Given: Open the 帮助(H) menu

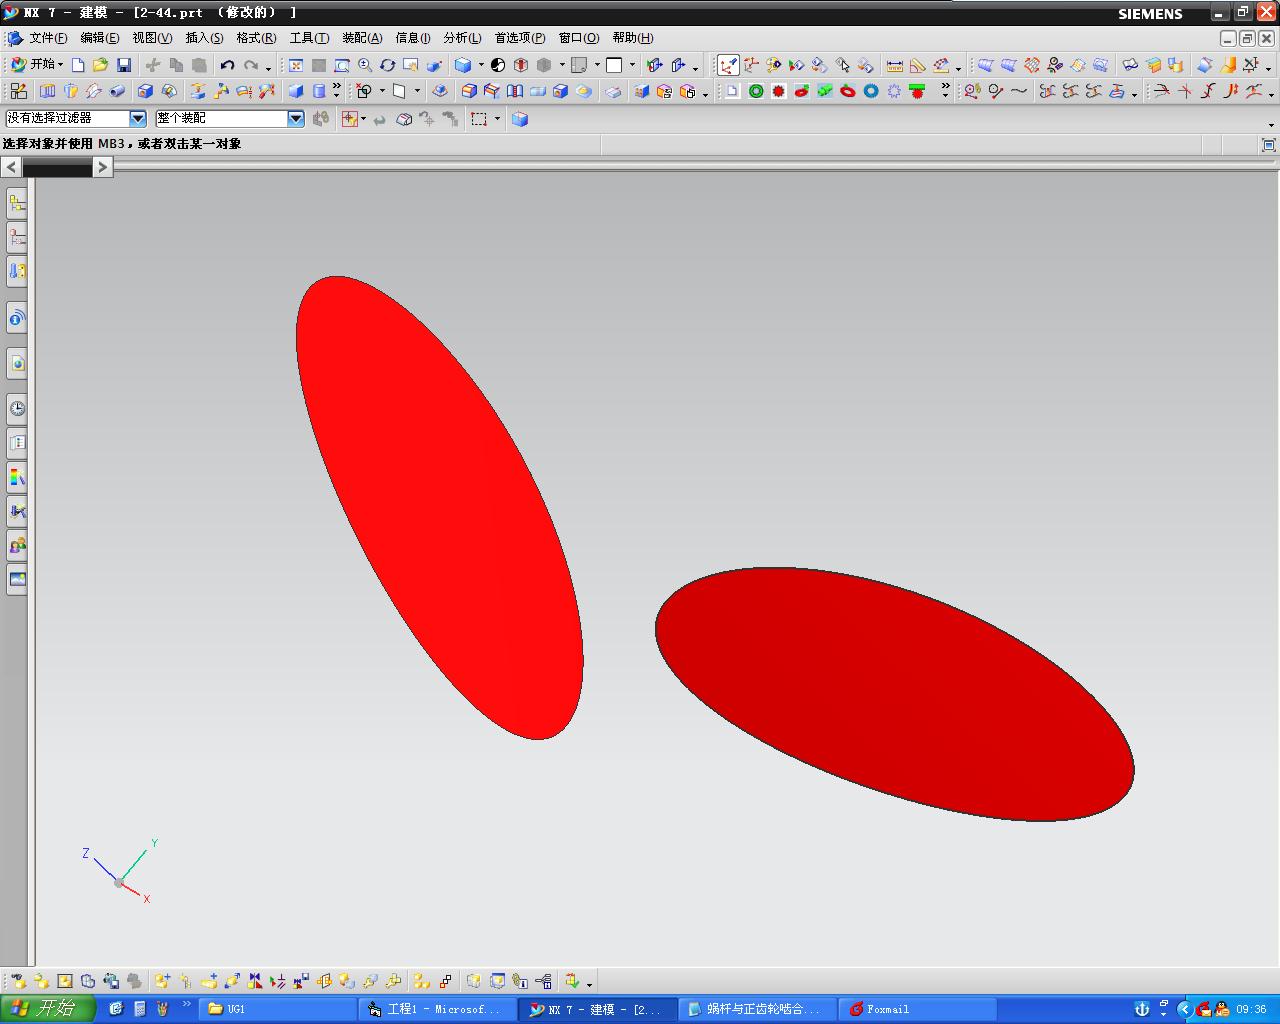Looking at the screenshot, I should (632, 38).
